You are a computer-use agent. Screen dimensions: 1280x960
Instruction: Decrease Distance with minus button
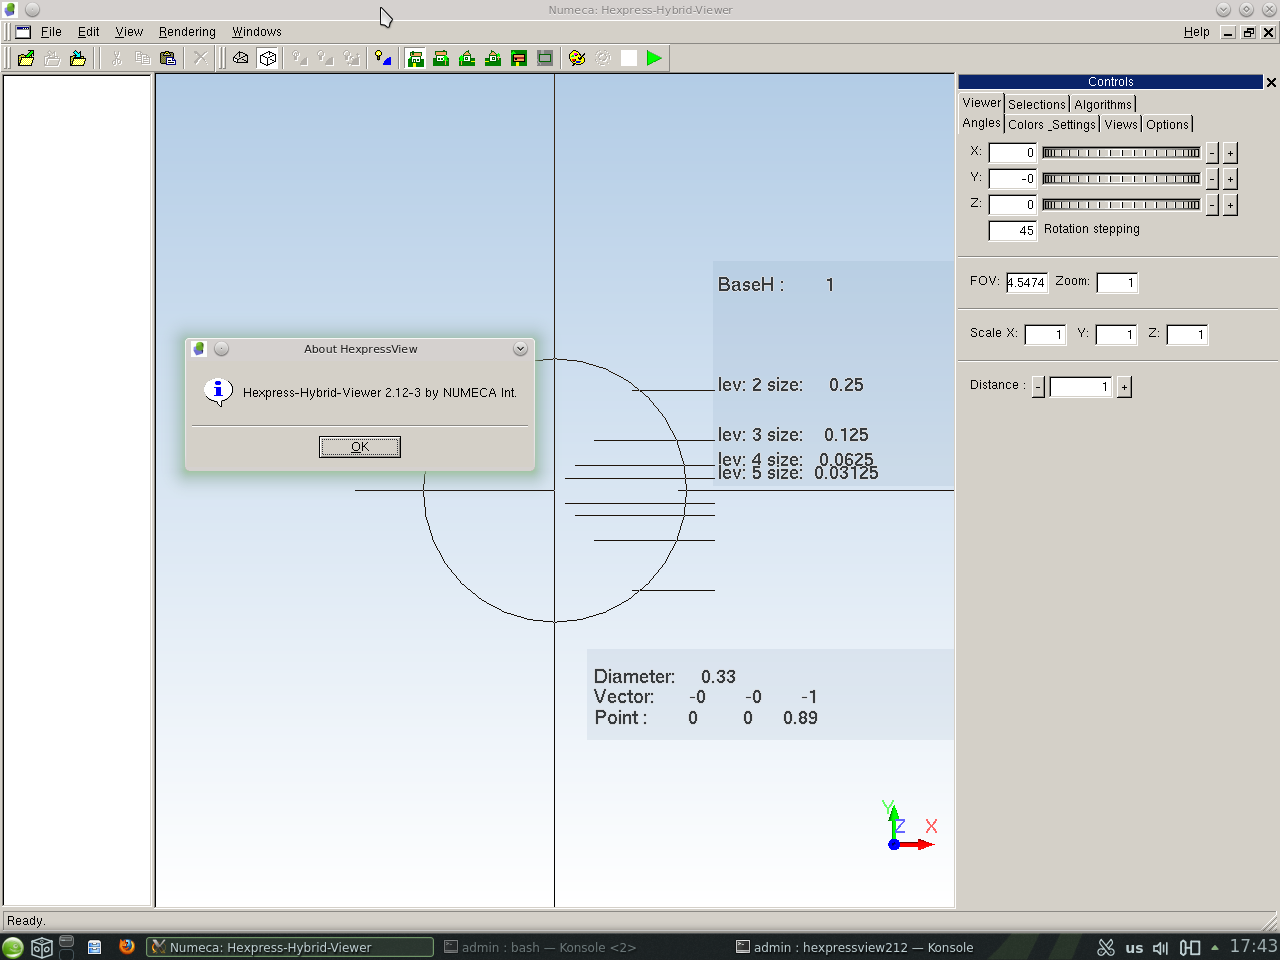1038,387
